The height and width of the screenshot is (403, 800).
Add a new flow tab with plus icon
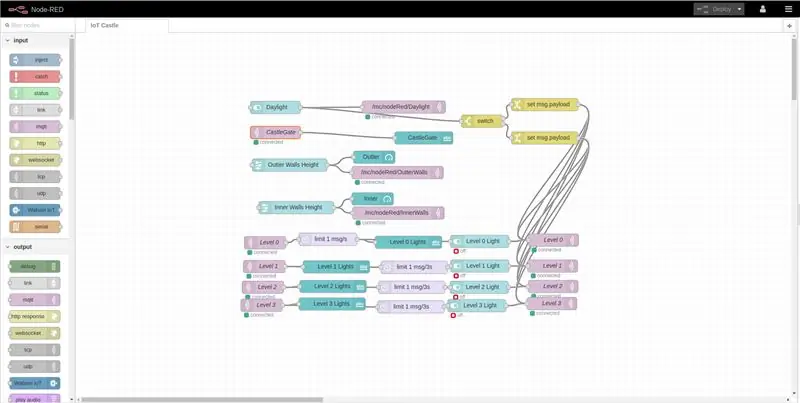790,26
